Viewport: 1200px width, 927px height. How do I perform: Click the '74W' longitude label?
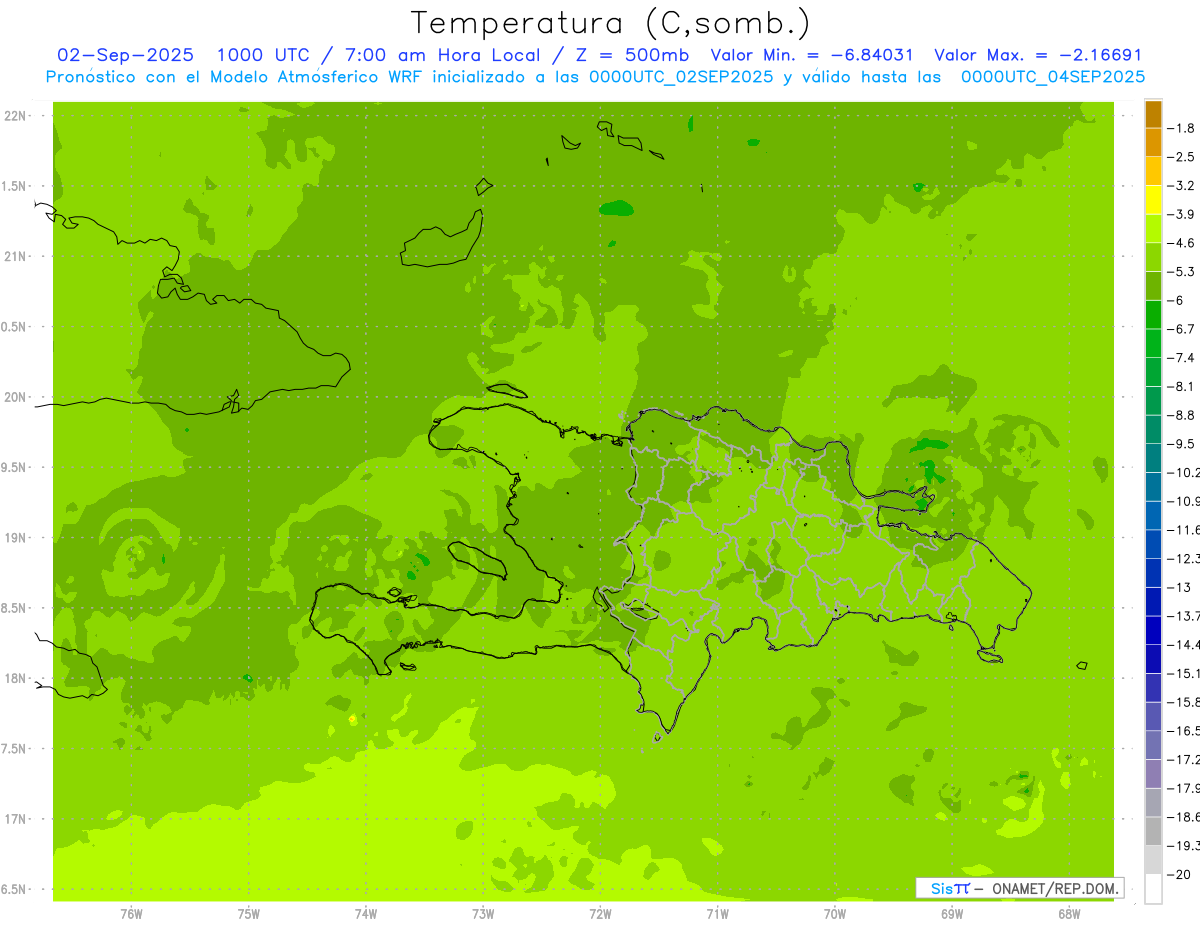click(x=366, y=914)
